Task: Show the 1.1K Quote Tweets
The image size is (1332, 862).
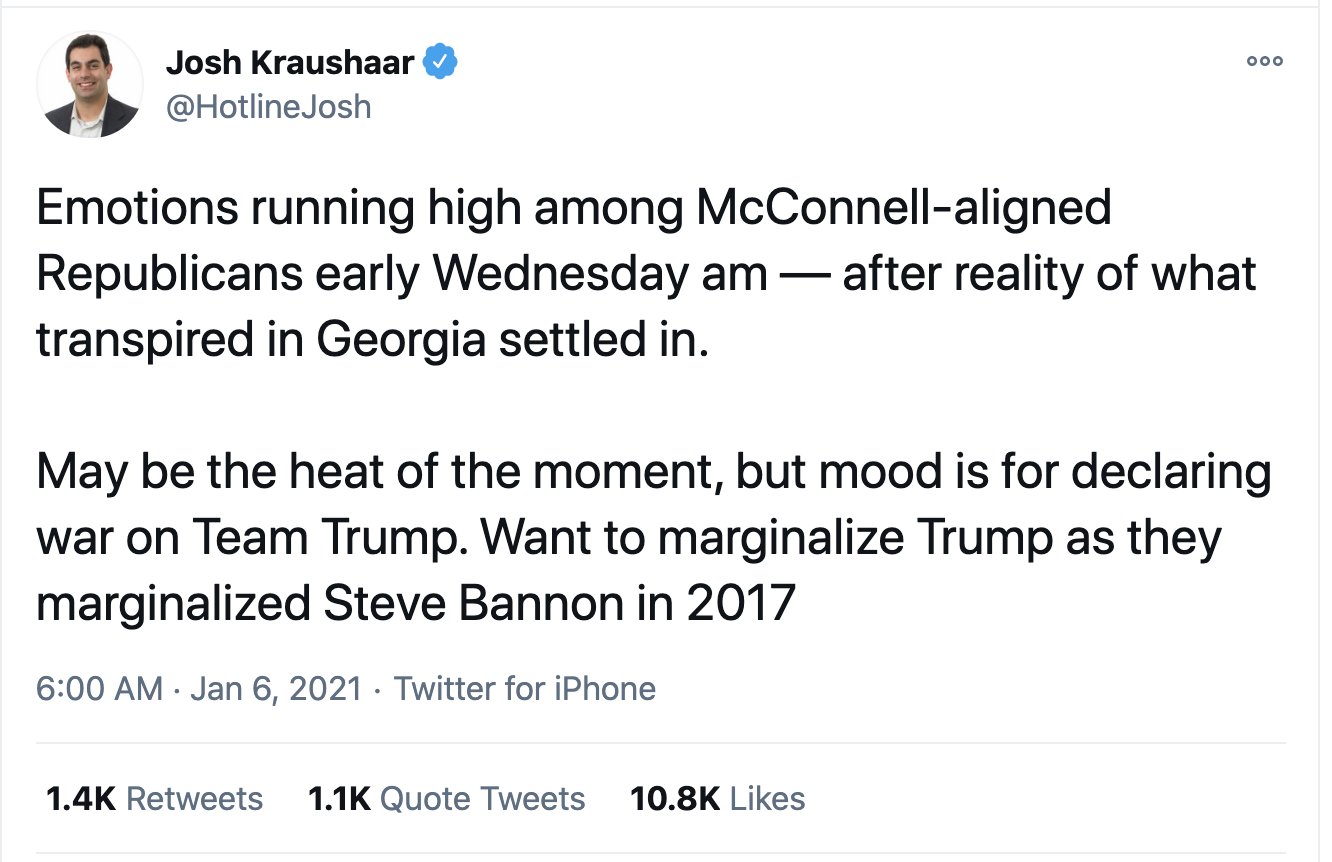Action: [447, 799]
